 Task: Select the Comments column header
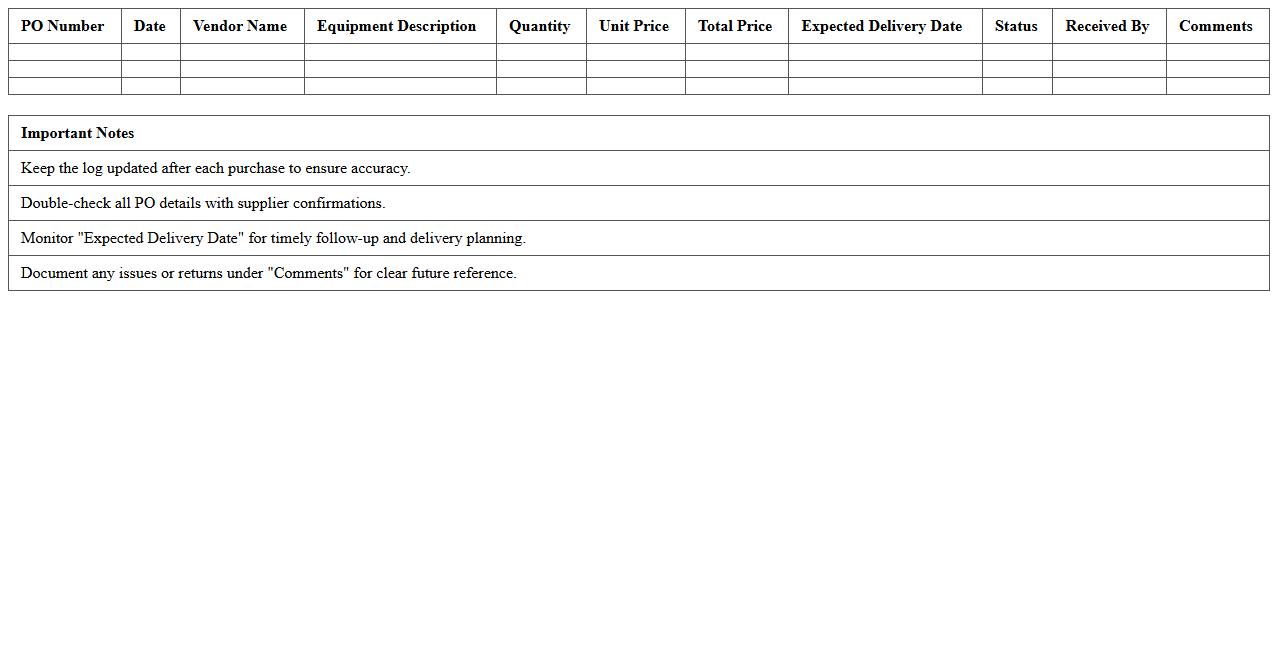pos(1215,26)
